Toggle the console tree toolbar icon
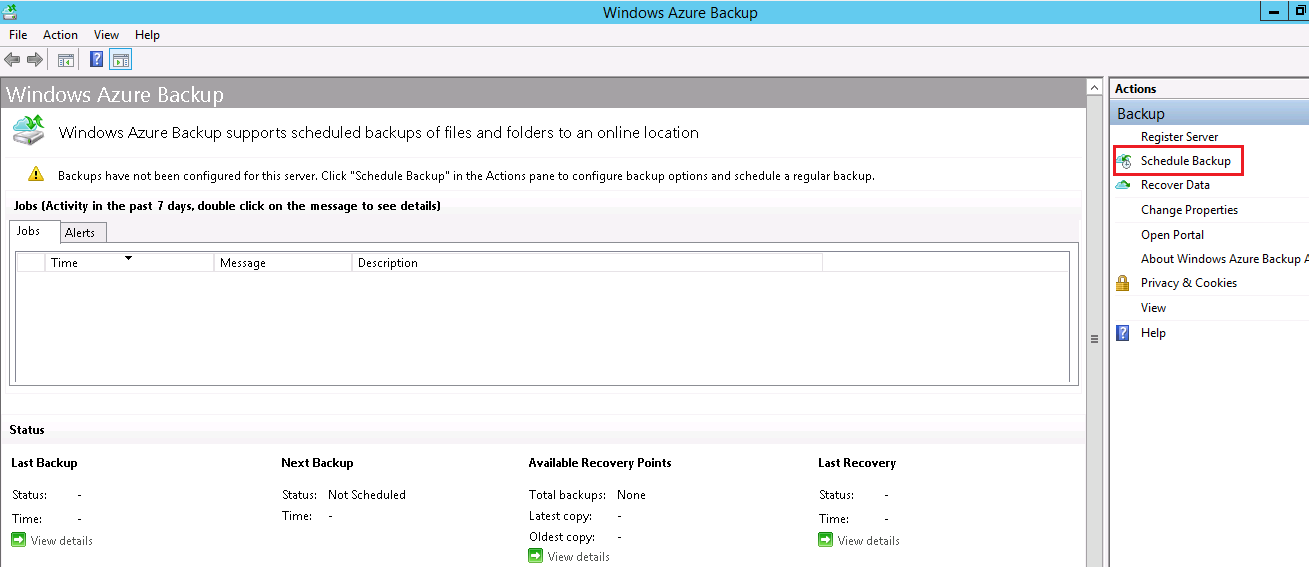The image size is (1309, 567). pos(65,60)
